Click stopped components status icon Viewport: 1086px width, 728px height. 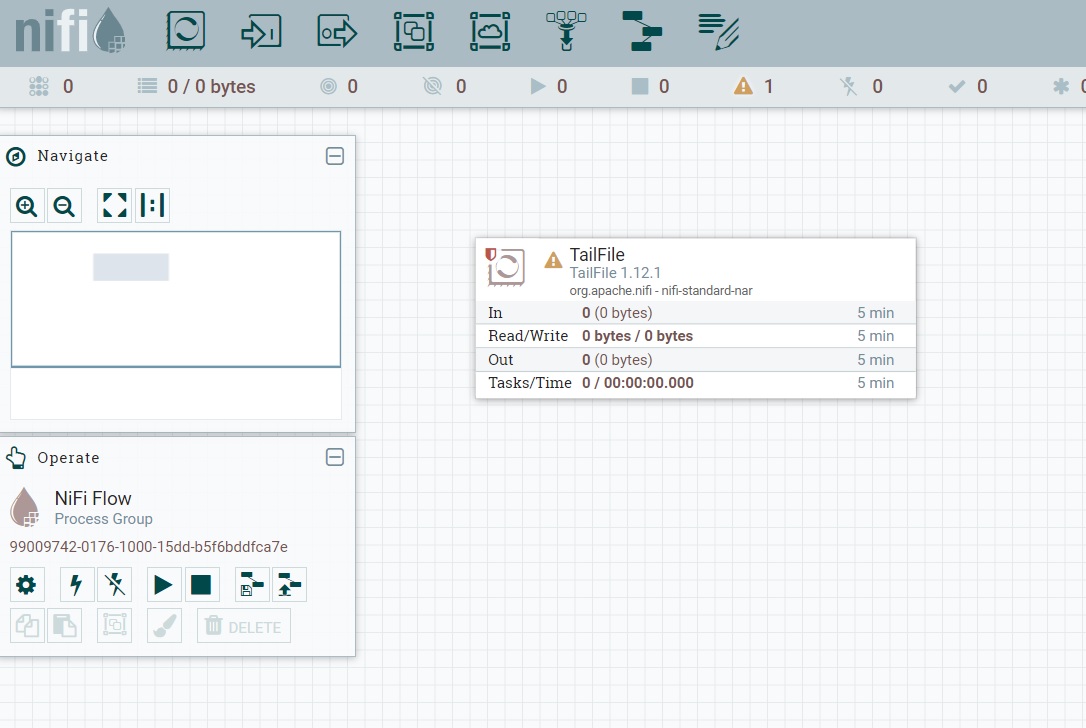(640, 87)
